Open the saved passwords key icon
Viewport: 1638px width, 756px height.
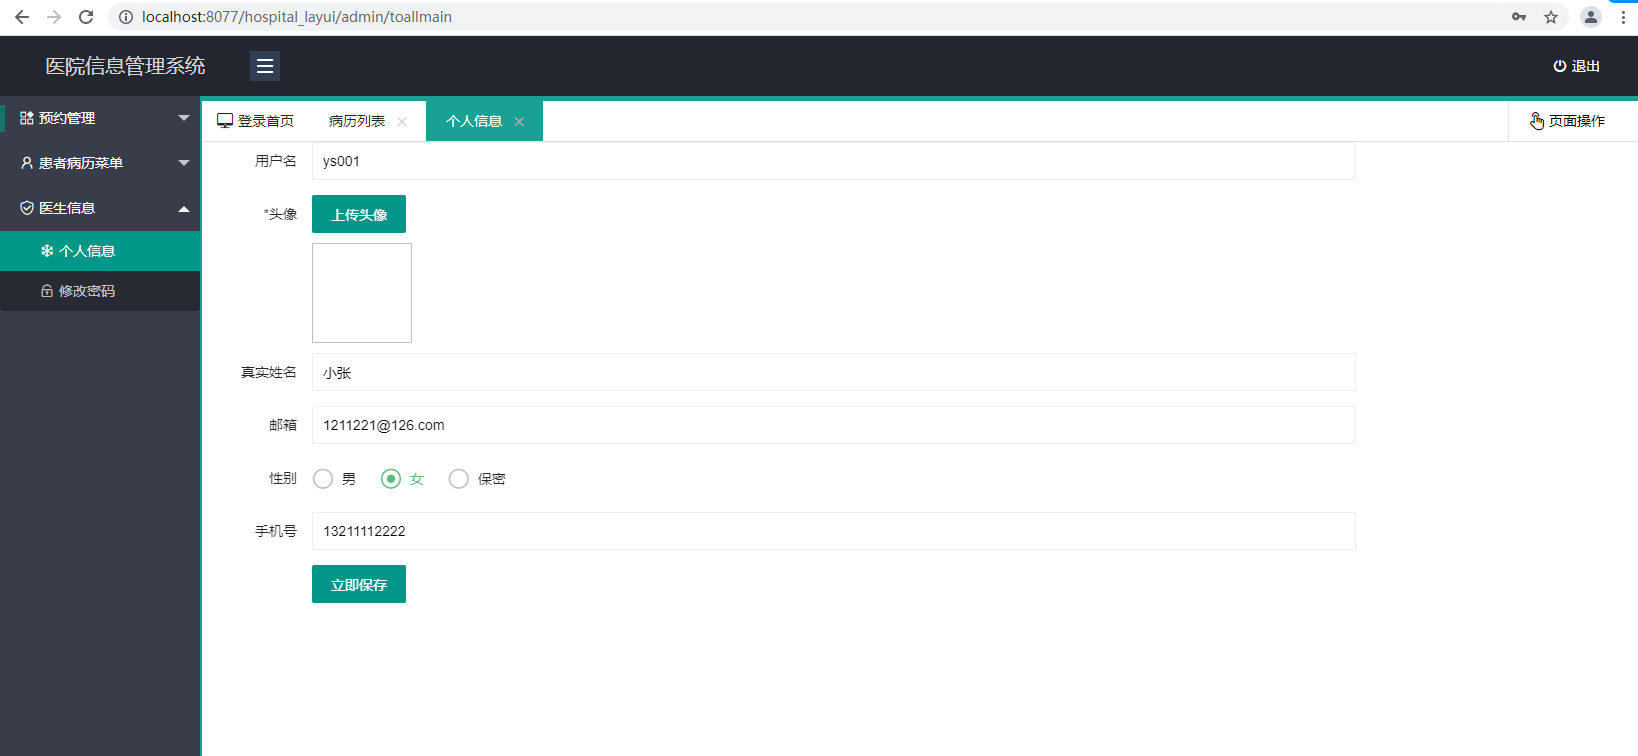click(1519, 17)
